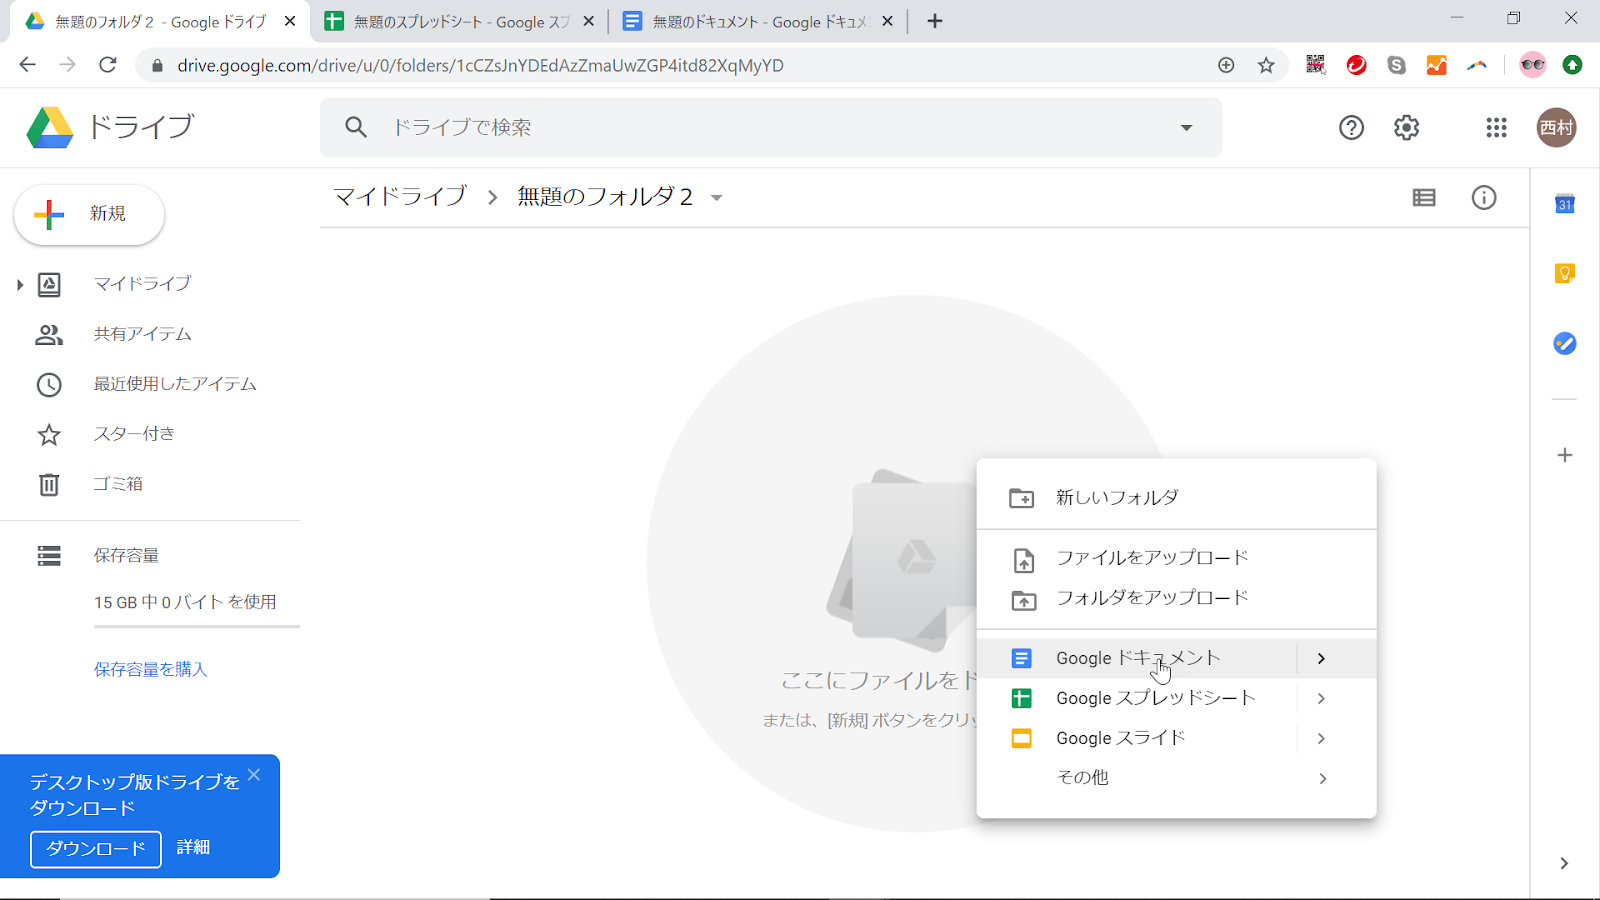Expand the その他 submenu arrow
1600x900 pixels.
coord(1322,778)
